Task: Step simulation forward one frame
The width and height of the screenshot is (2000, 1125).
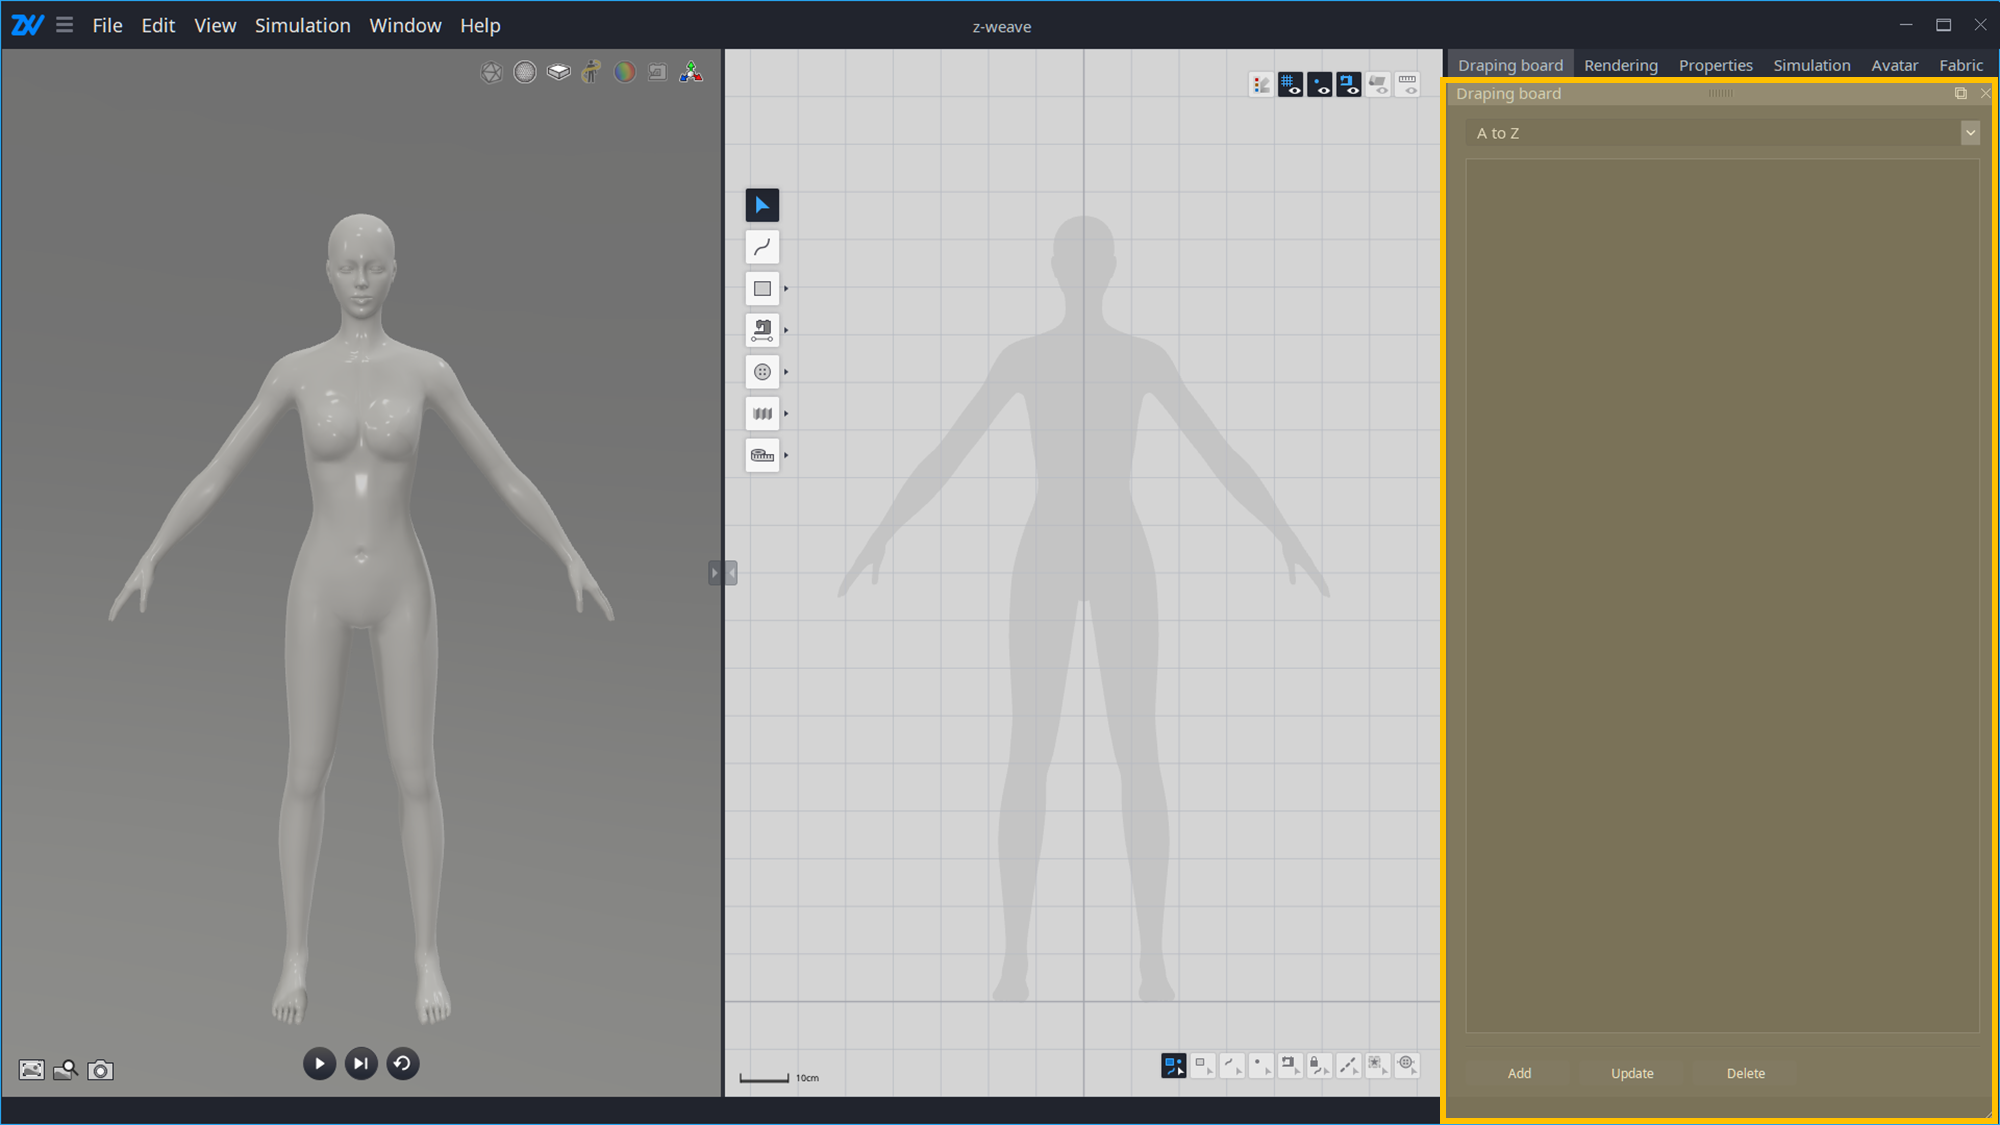Action: (x=361, y=1064)
